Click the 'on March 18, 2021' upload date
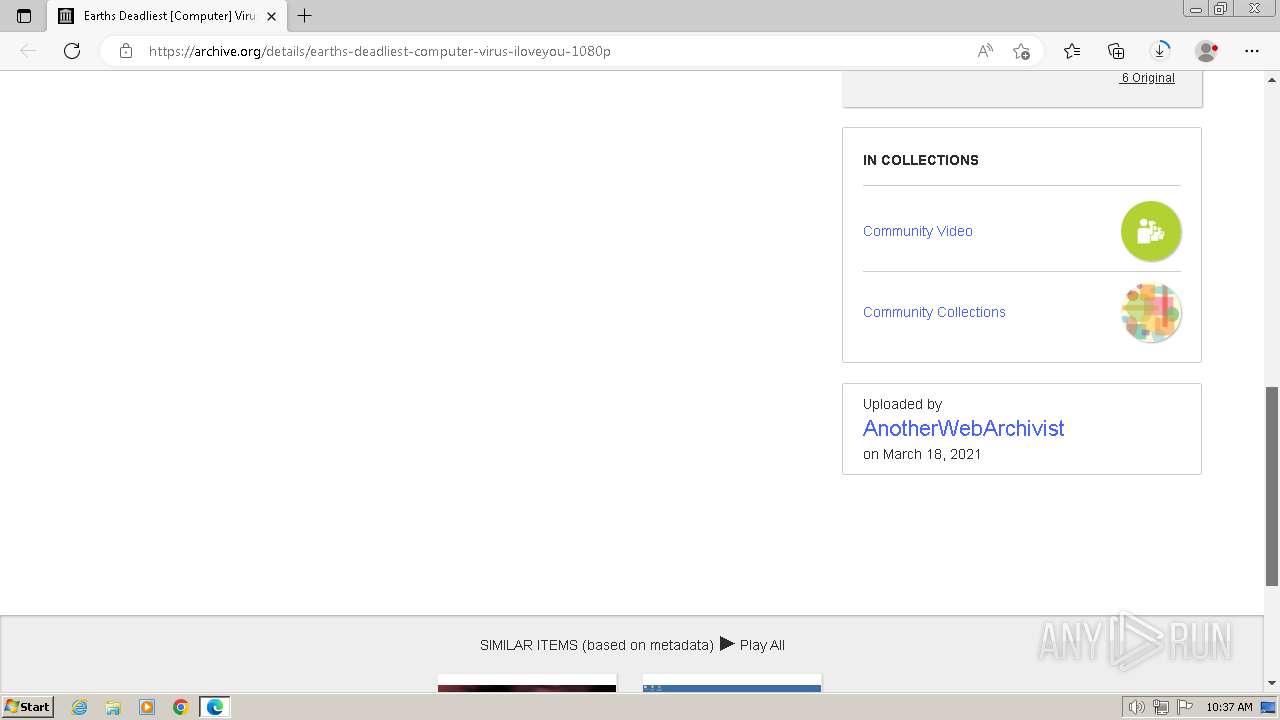 point(922,454)
